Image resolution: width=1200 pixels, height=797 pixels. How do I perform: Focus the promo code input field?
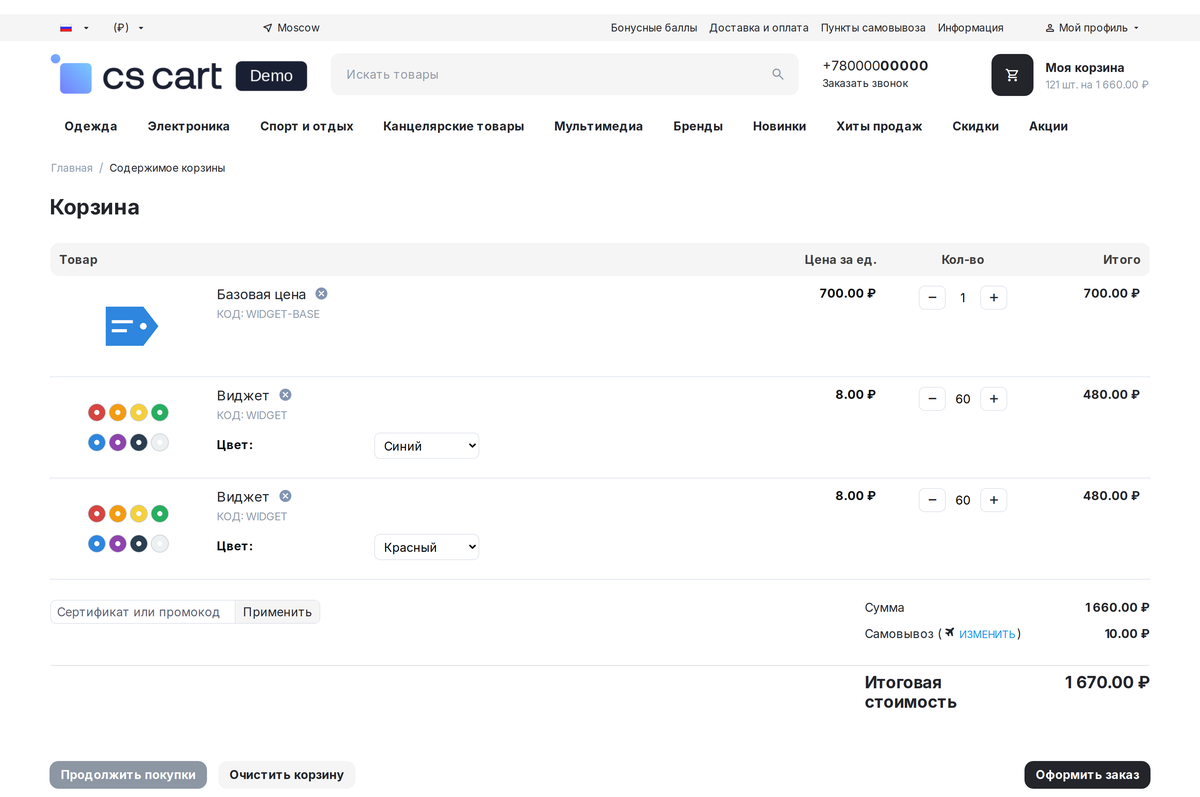click(x=143, y=612)
